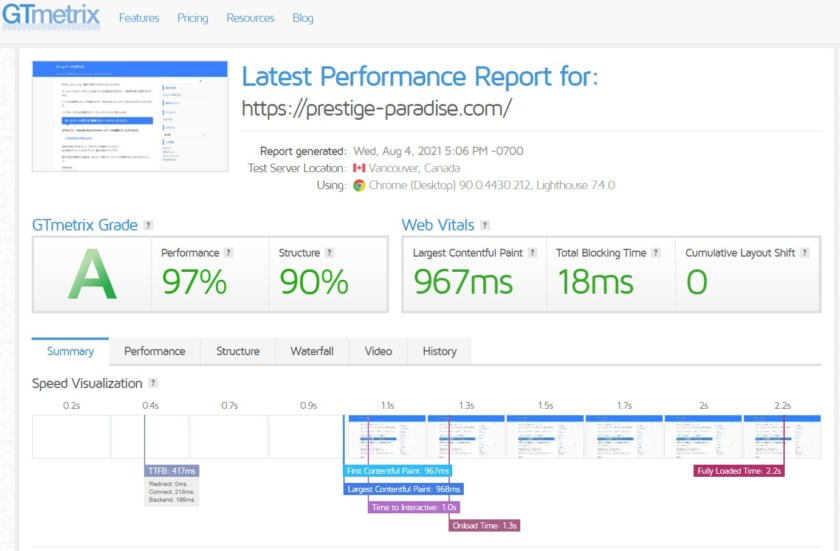
Task: Click the 967ms LCP value
Action: [463, 282]
